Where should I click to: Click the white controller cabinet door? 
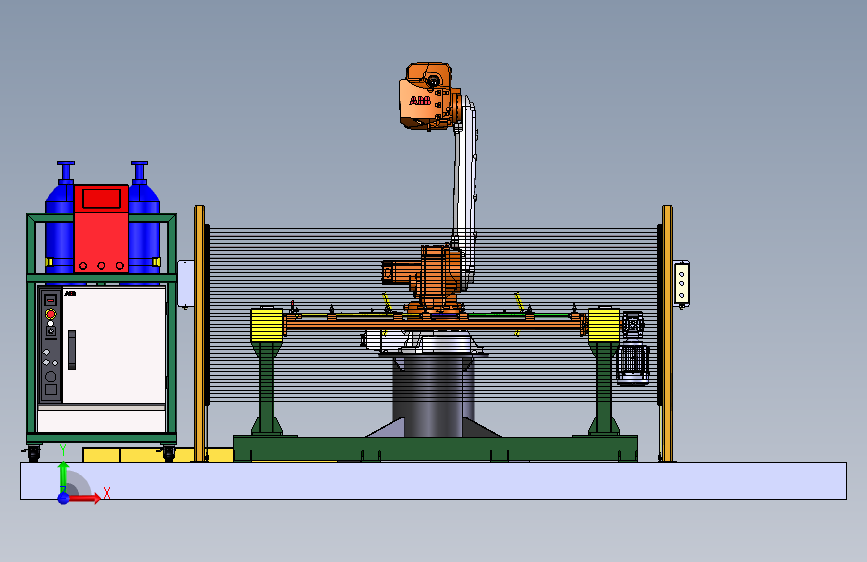tap(114, 345)
